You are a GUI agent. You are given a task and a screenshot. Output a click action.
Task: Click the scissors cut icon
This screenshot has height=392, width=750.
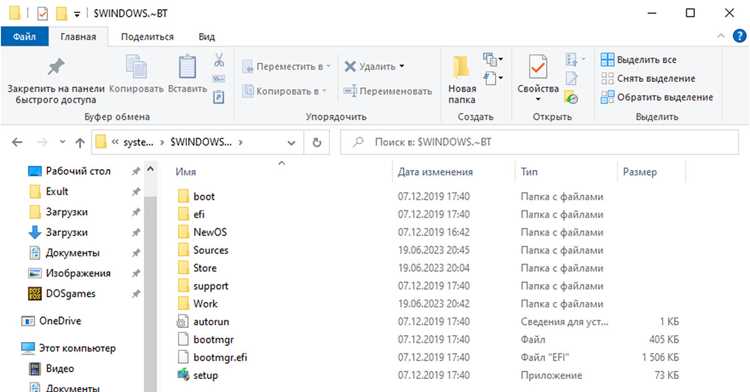pyautogui.click(x=219, y=60)
